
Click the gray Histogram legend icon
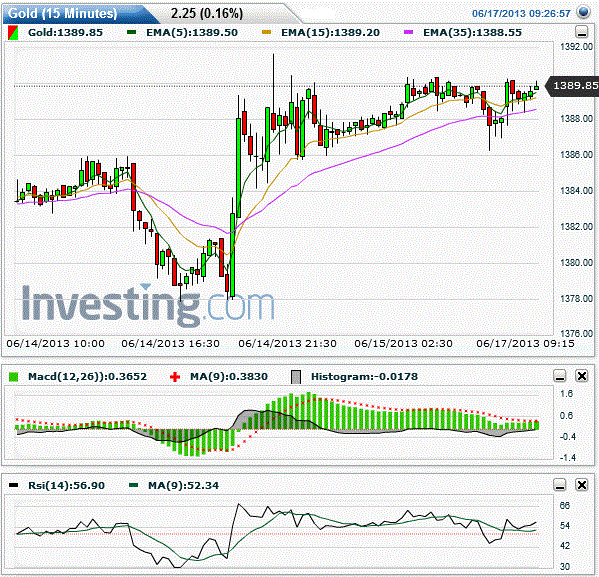(x=296, y=377)
